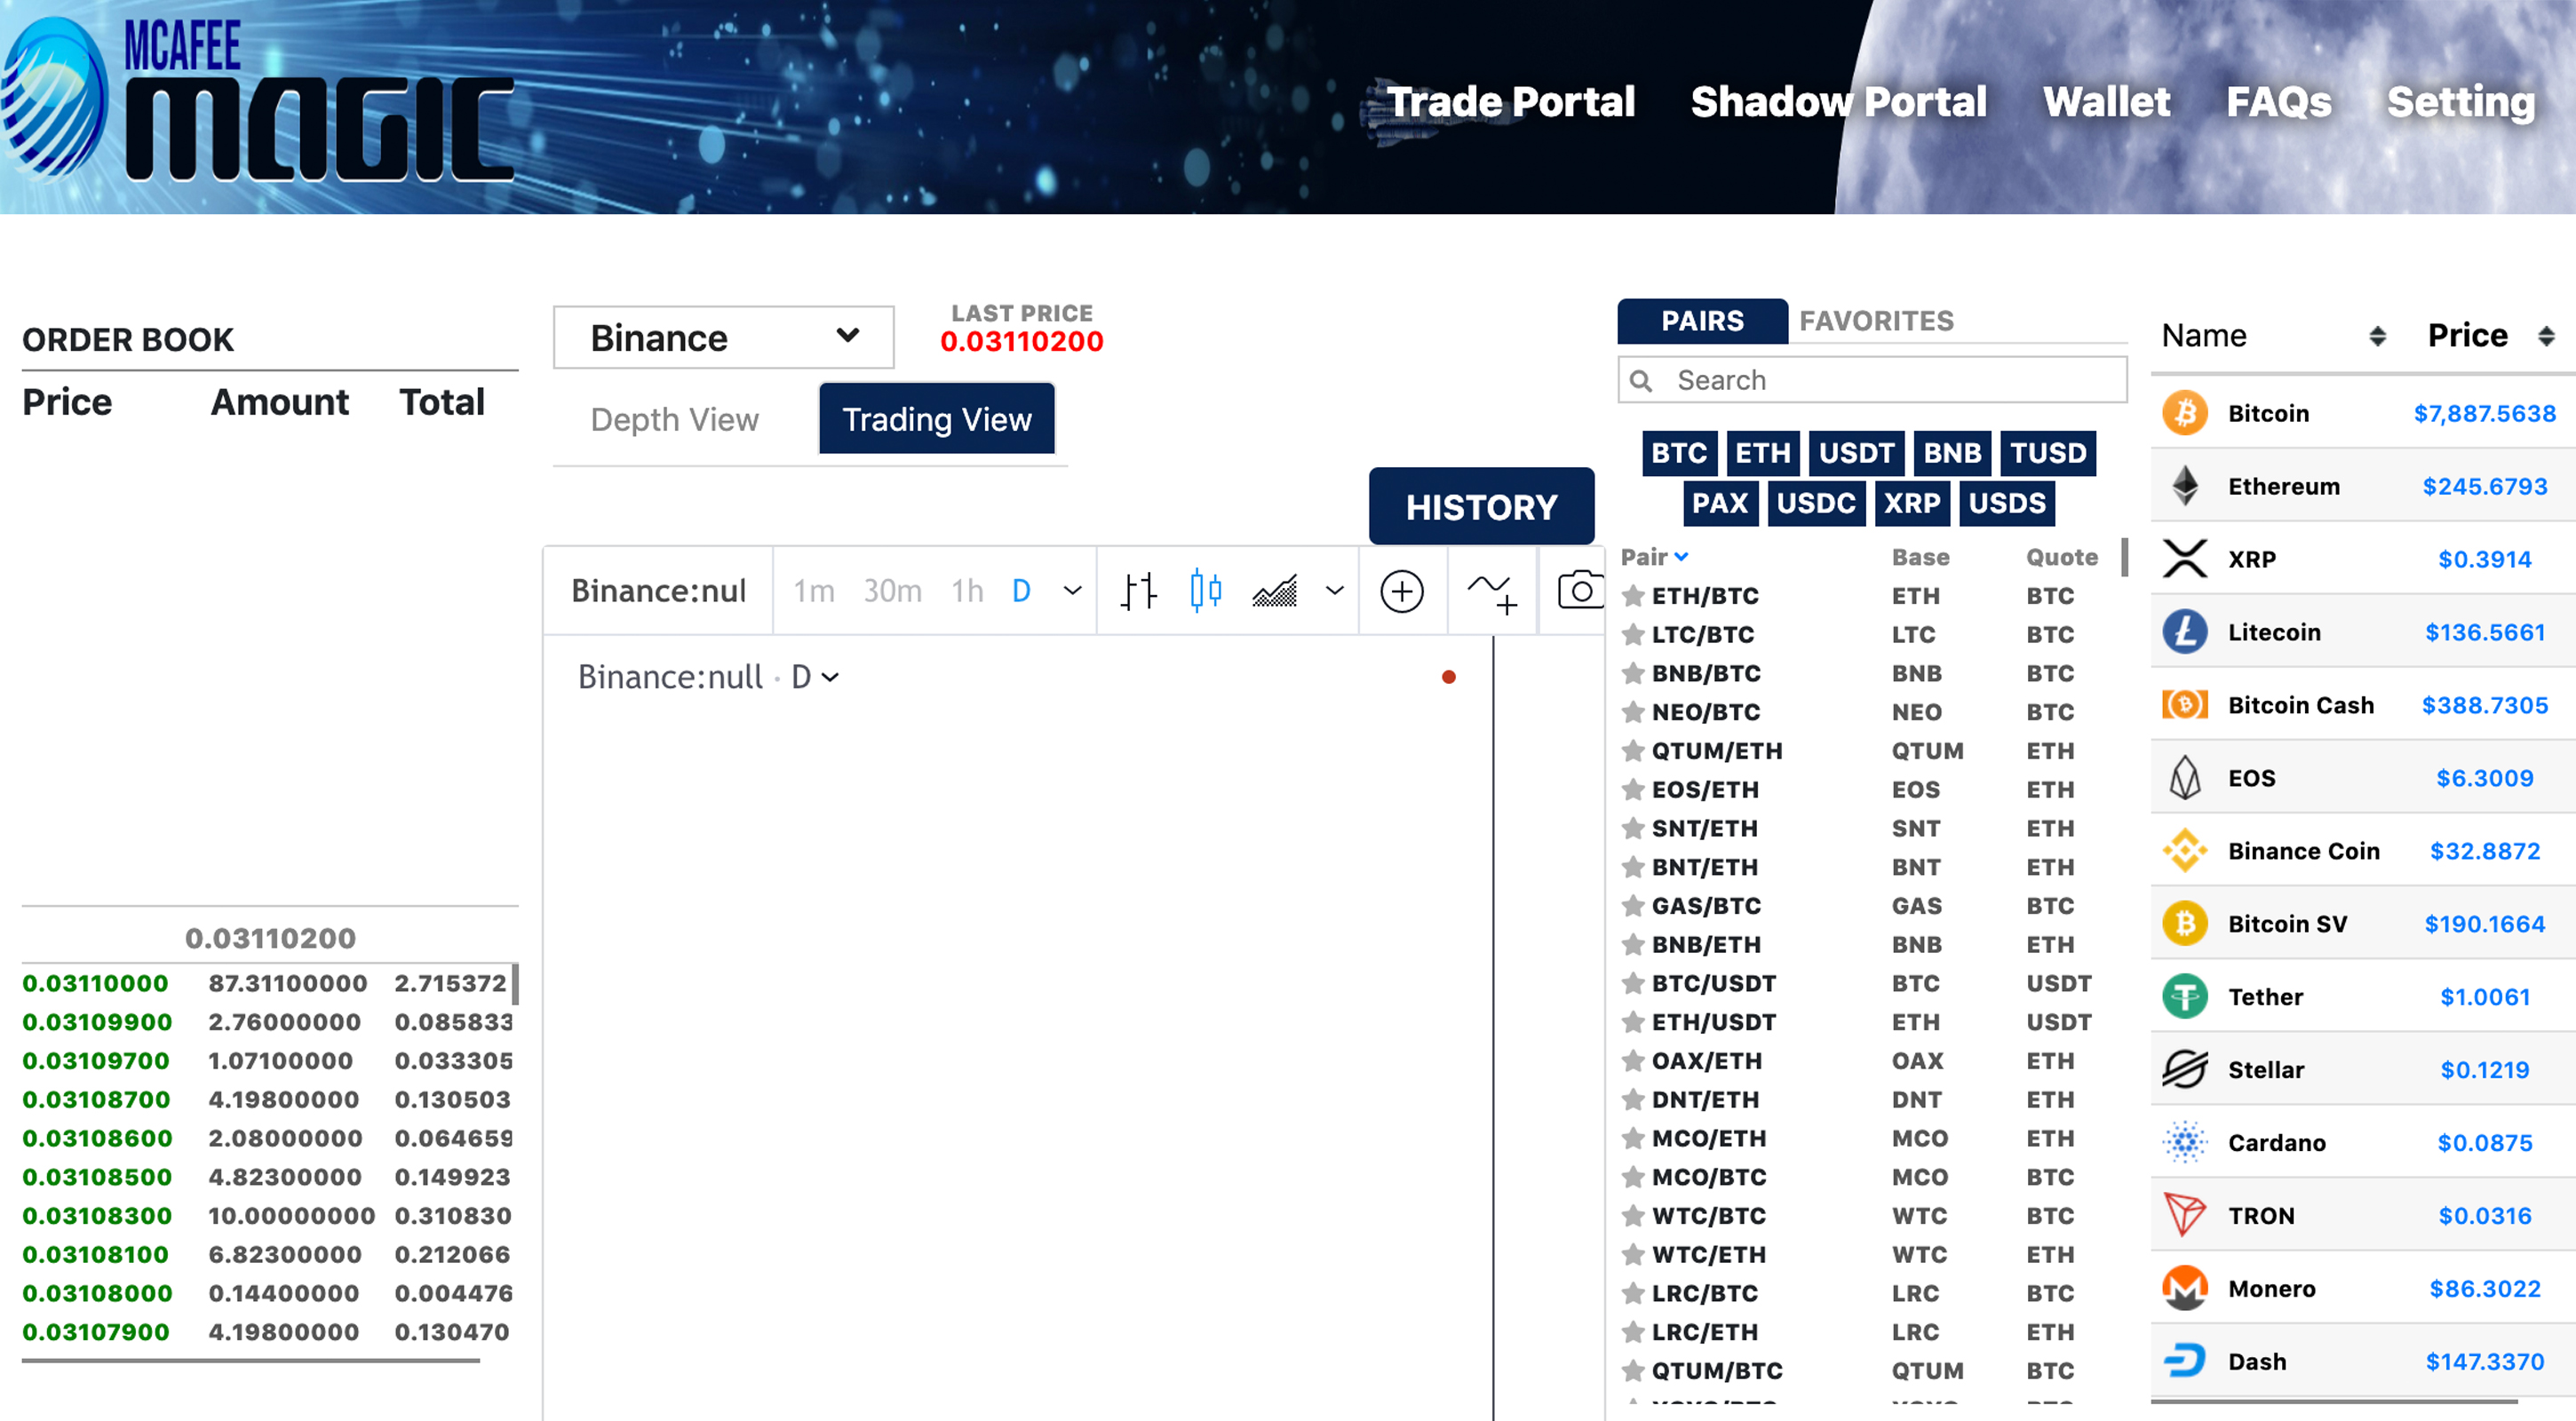
Task: Click the Cardano coin icon
Action: [2185, 1142]
